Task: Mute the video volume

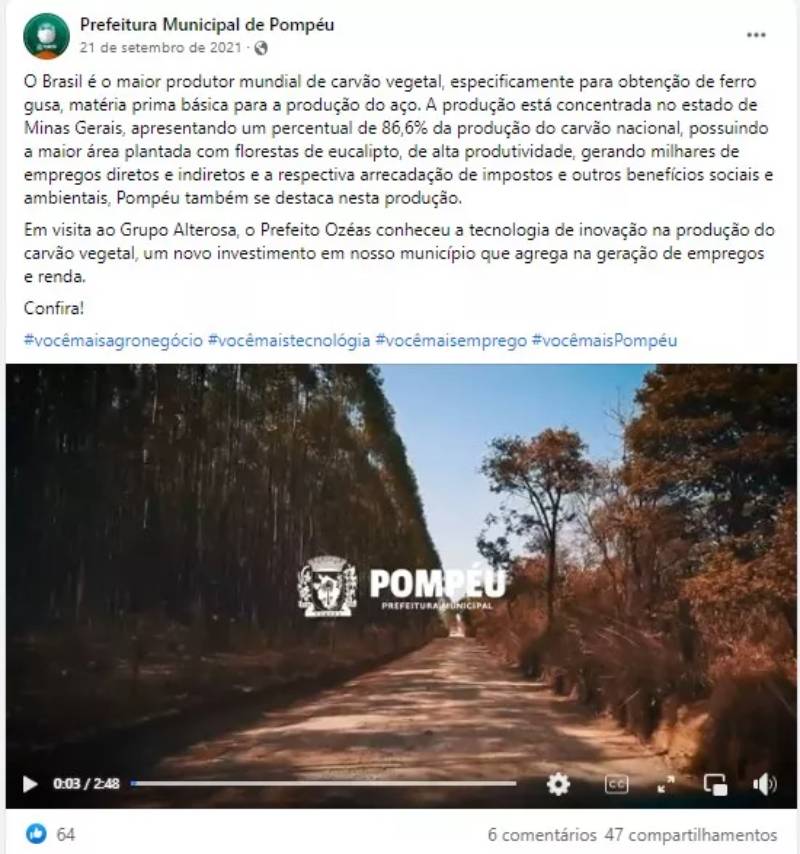Action: click(765, 784)
